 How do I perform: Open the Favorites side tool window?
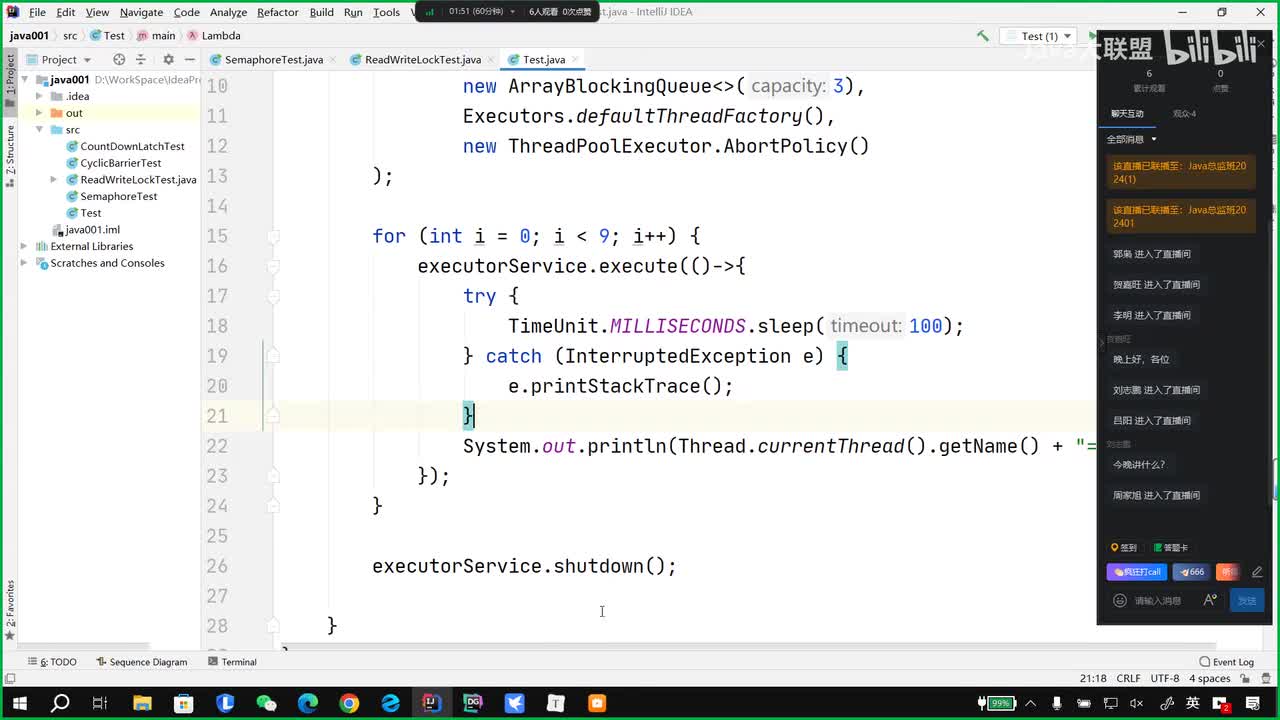click(x=10, y=610)
